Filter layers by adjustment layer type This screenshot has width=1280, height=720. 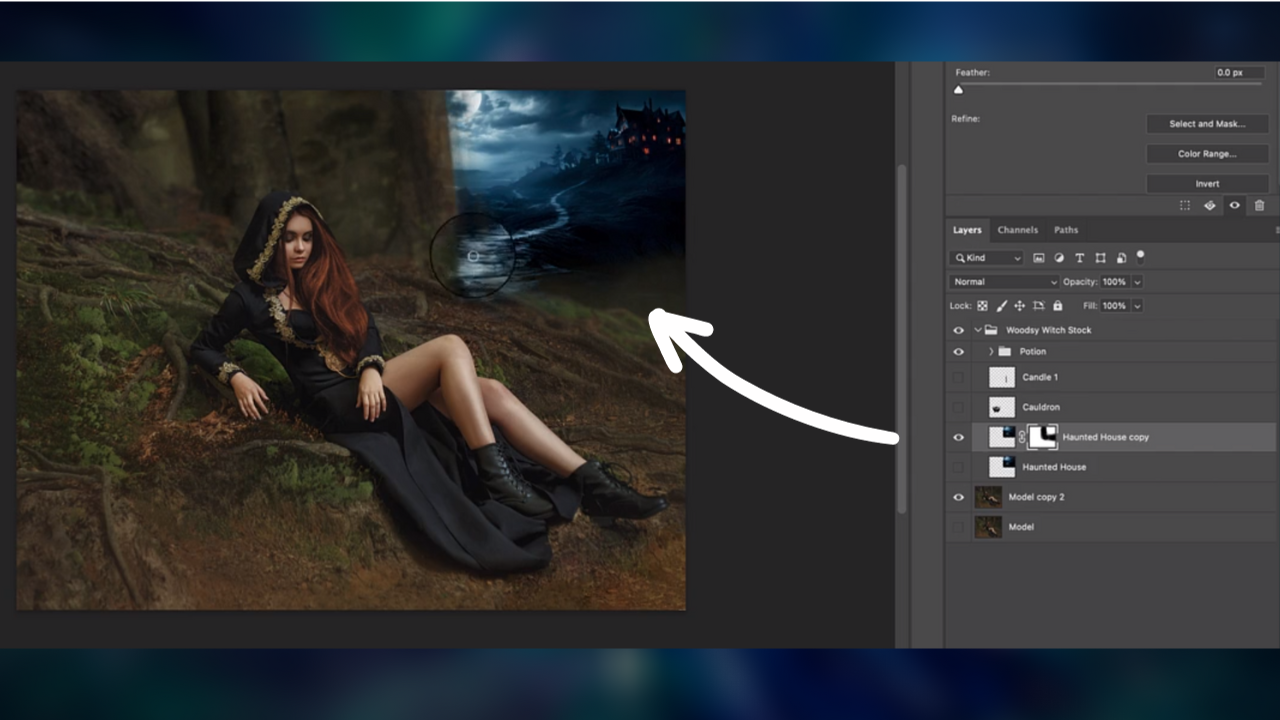click(1060, 258)
